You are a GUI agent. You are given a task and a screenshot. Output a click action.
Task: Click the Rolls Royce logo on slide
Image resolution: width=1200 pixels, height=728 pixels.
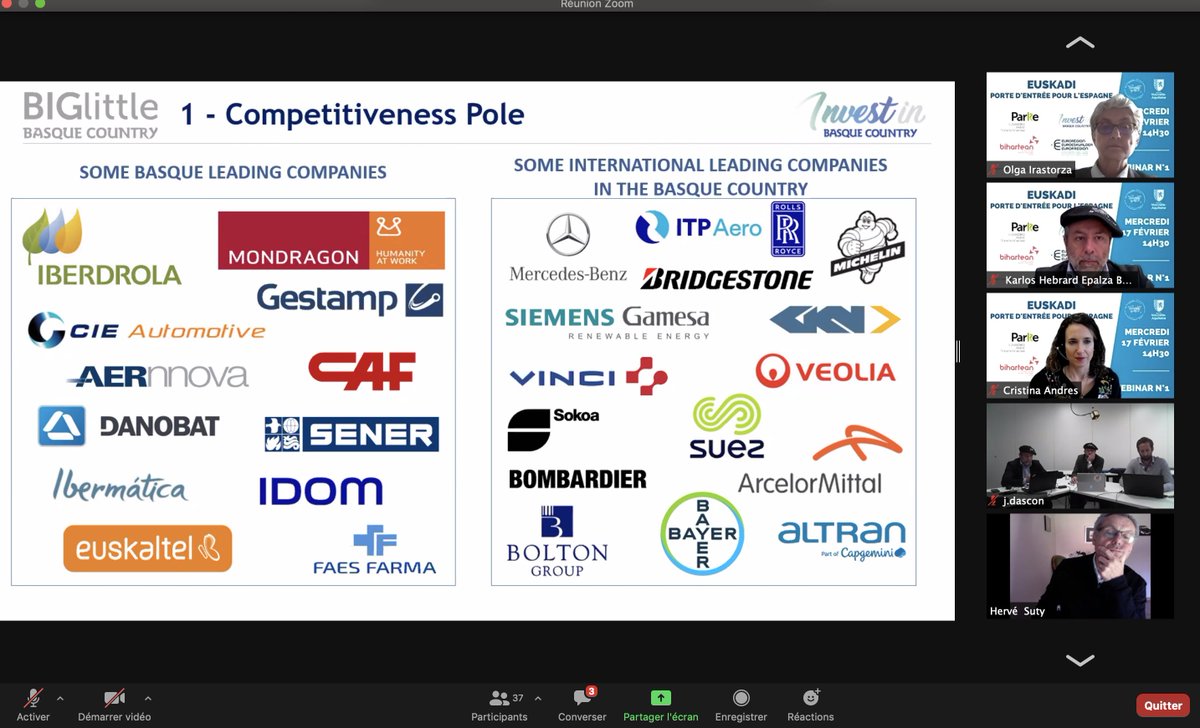tap(788, 229)
